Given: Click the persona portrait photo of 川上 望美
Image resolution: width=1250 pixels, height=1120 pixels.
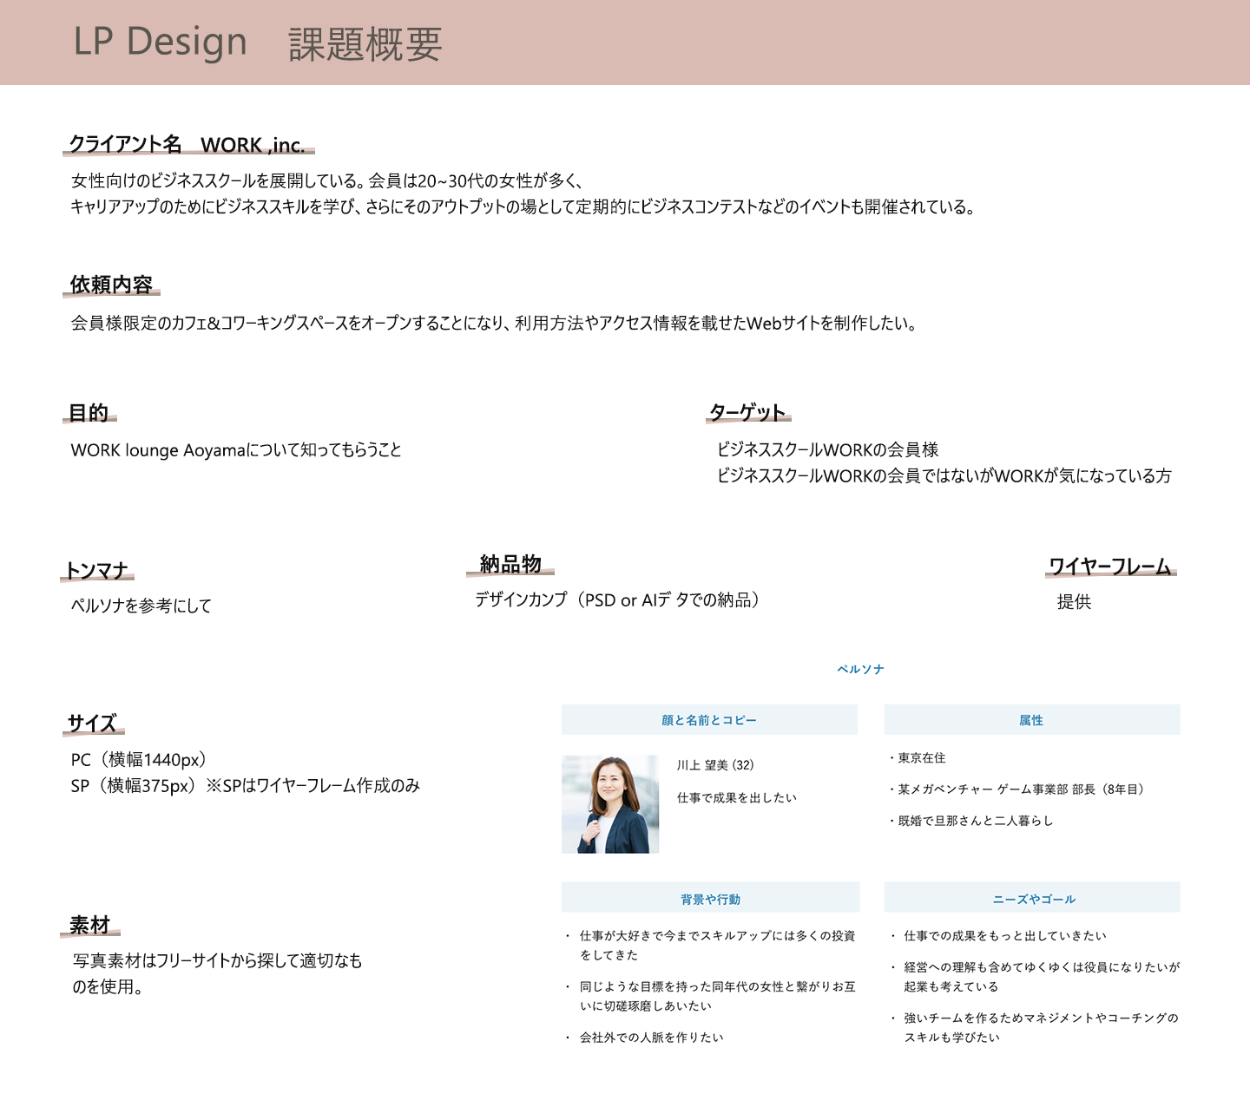Looking at the screenshot, I should [610, 804].
